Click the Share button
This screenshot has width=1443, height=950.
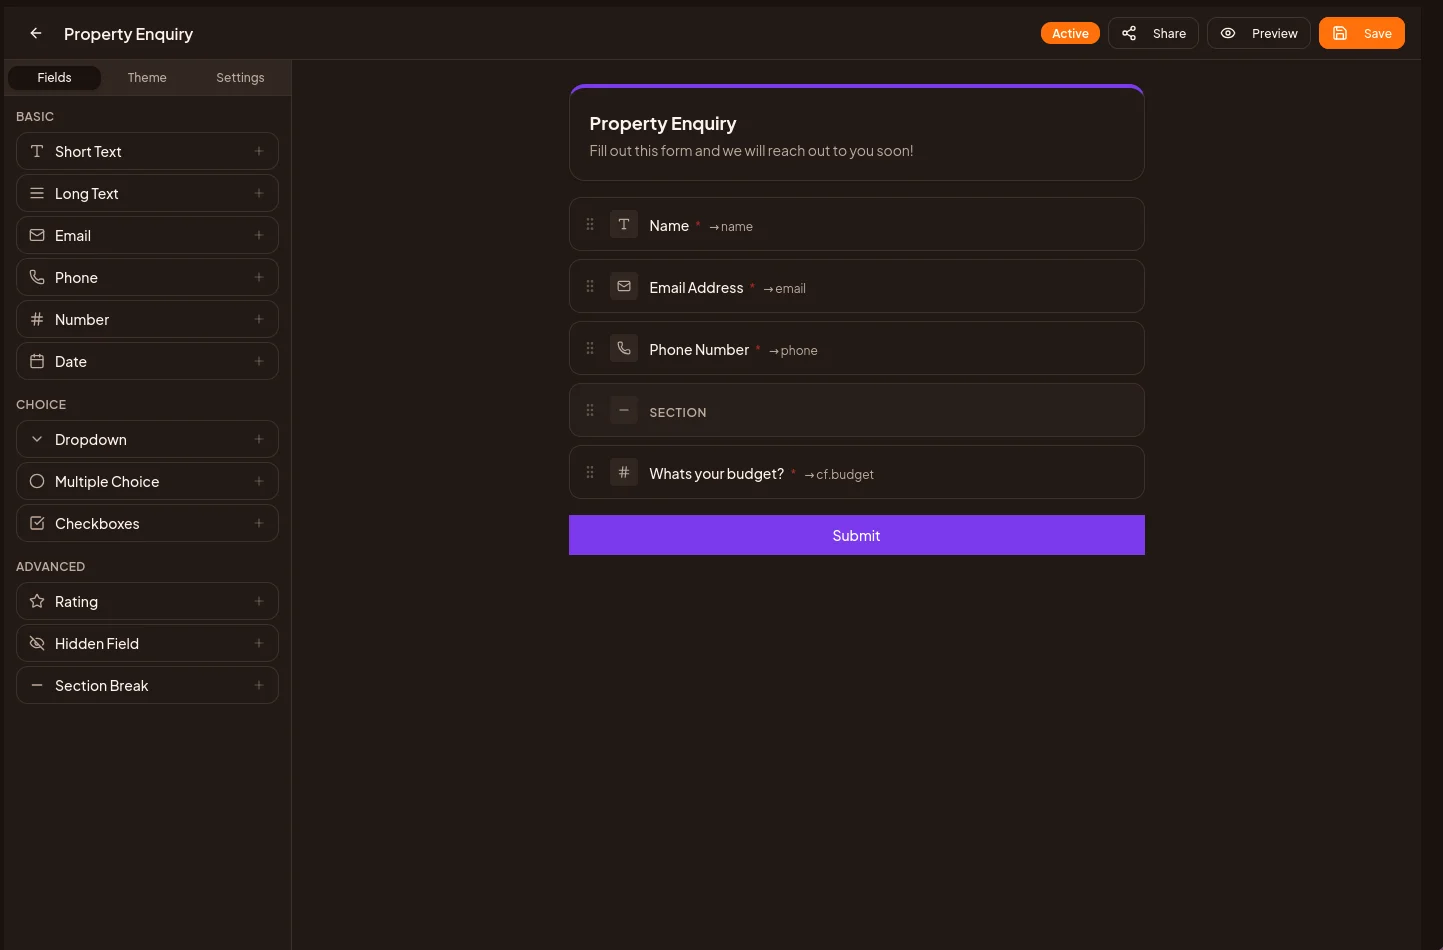(1153, 33)
